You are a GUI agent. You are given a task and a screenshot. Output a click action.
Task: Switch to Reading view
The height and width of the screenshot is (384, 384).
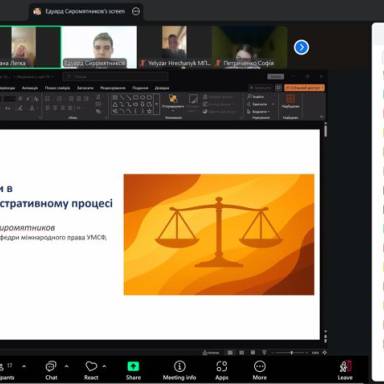(x=253, y=352)
